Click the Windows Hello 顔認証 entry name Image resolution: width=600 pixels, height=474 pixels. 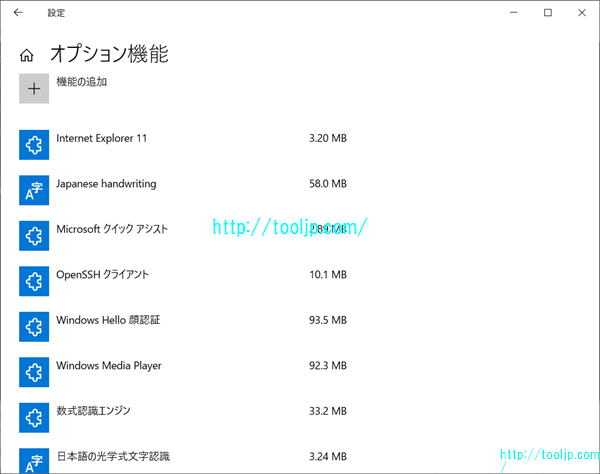108,320
